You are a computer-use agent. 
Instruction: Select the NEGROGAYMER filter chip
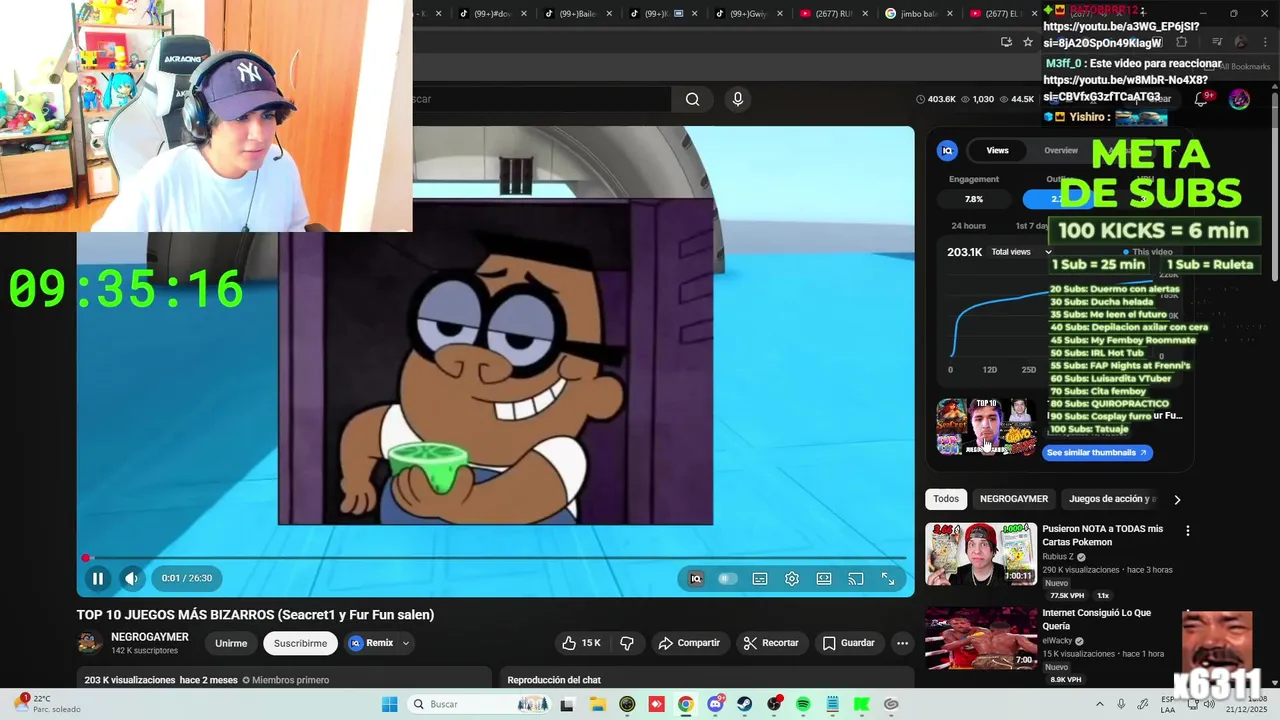pyautogui.click(x=1014, y=499)
